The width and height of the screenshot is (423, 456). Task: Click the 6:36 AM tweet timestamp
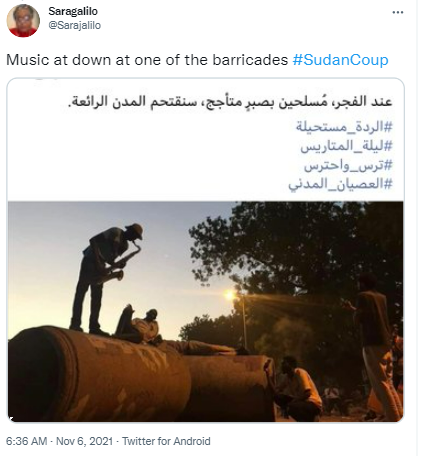tap(27, 441)
